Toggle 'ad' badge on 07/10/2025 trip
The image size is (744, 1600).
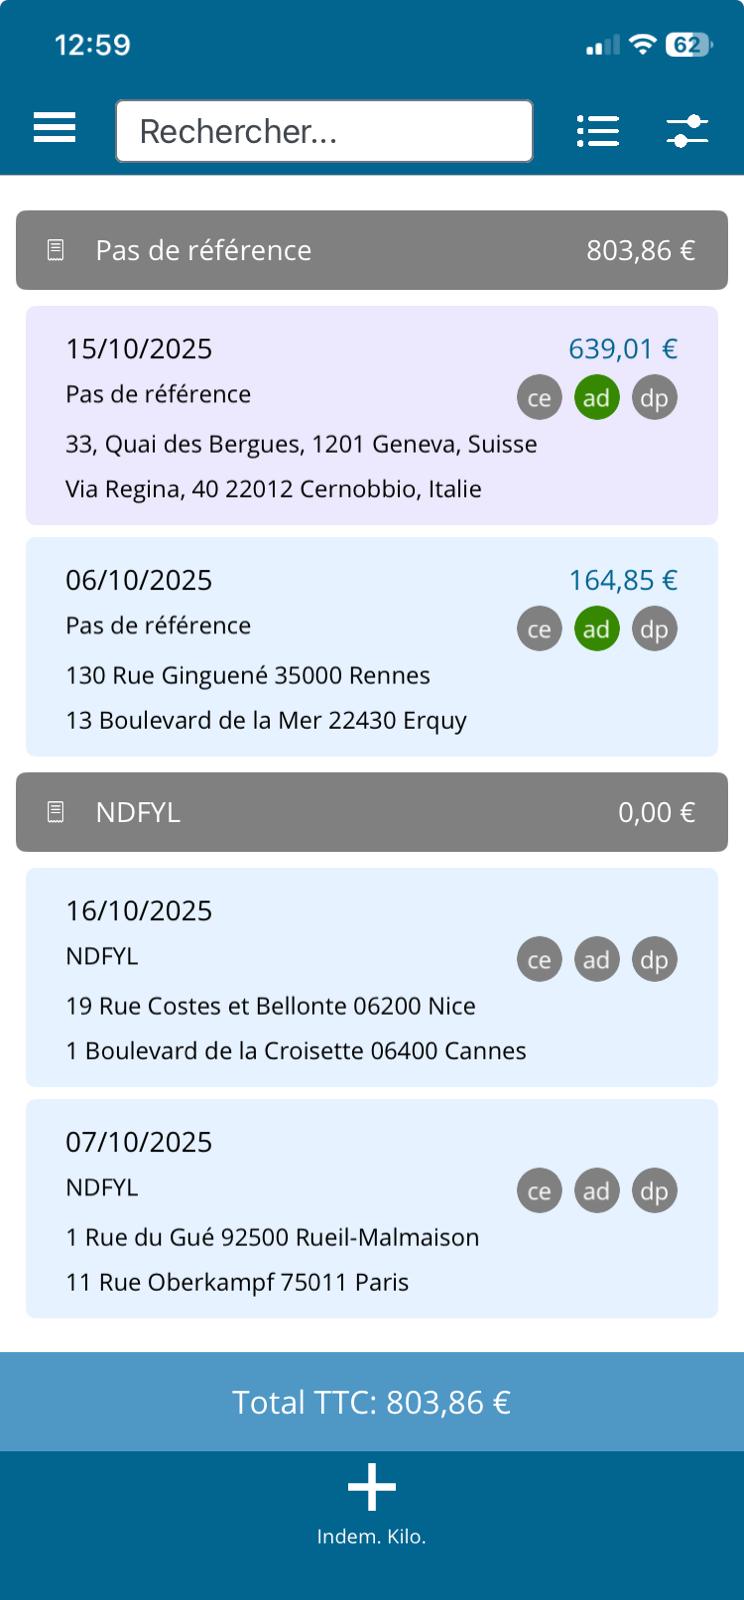pyautogui.click(x=597, y=1191)
